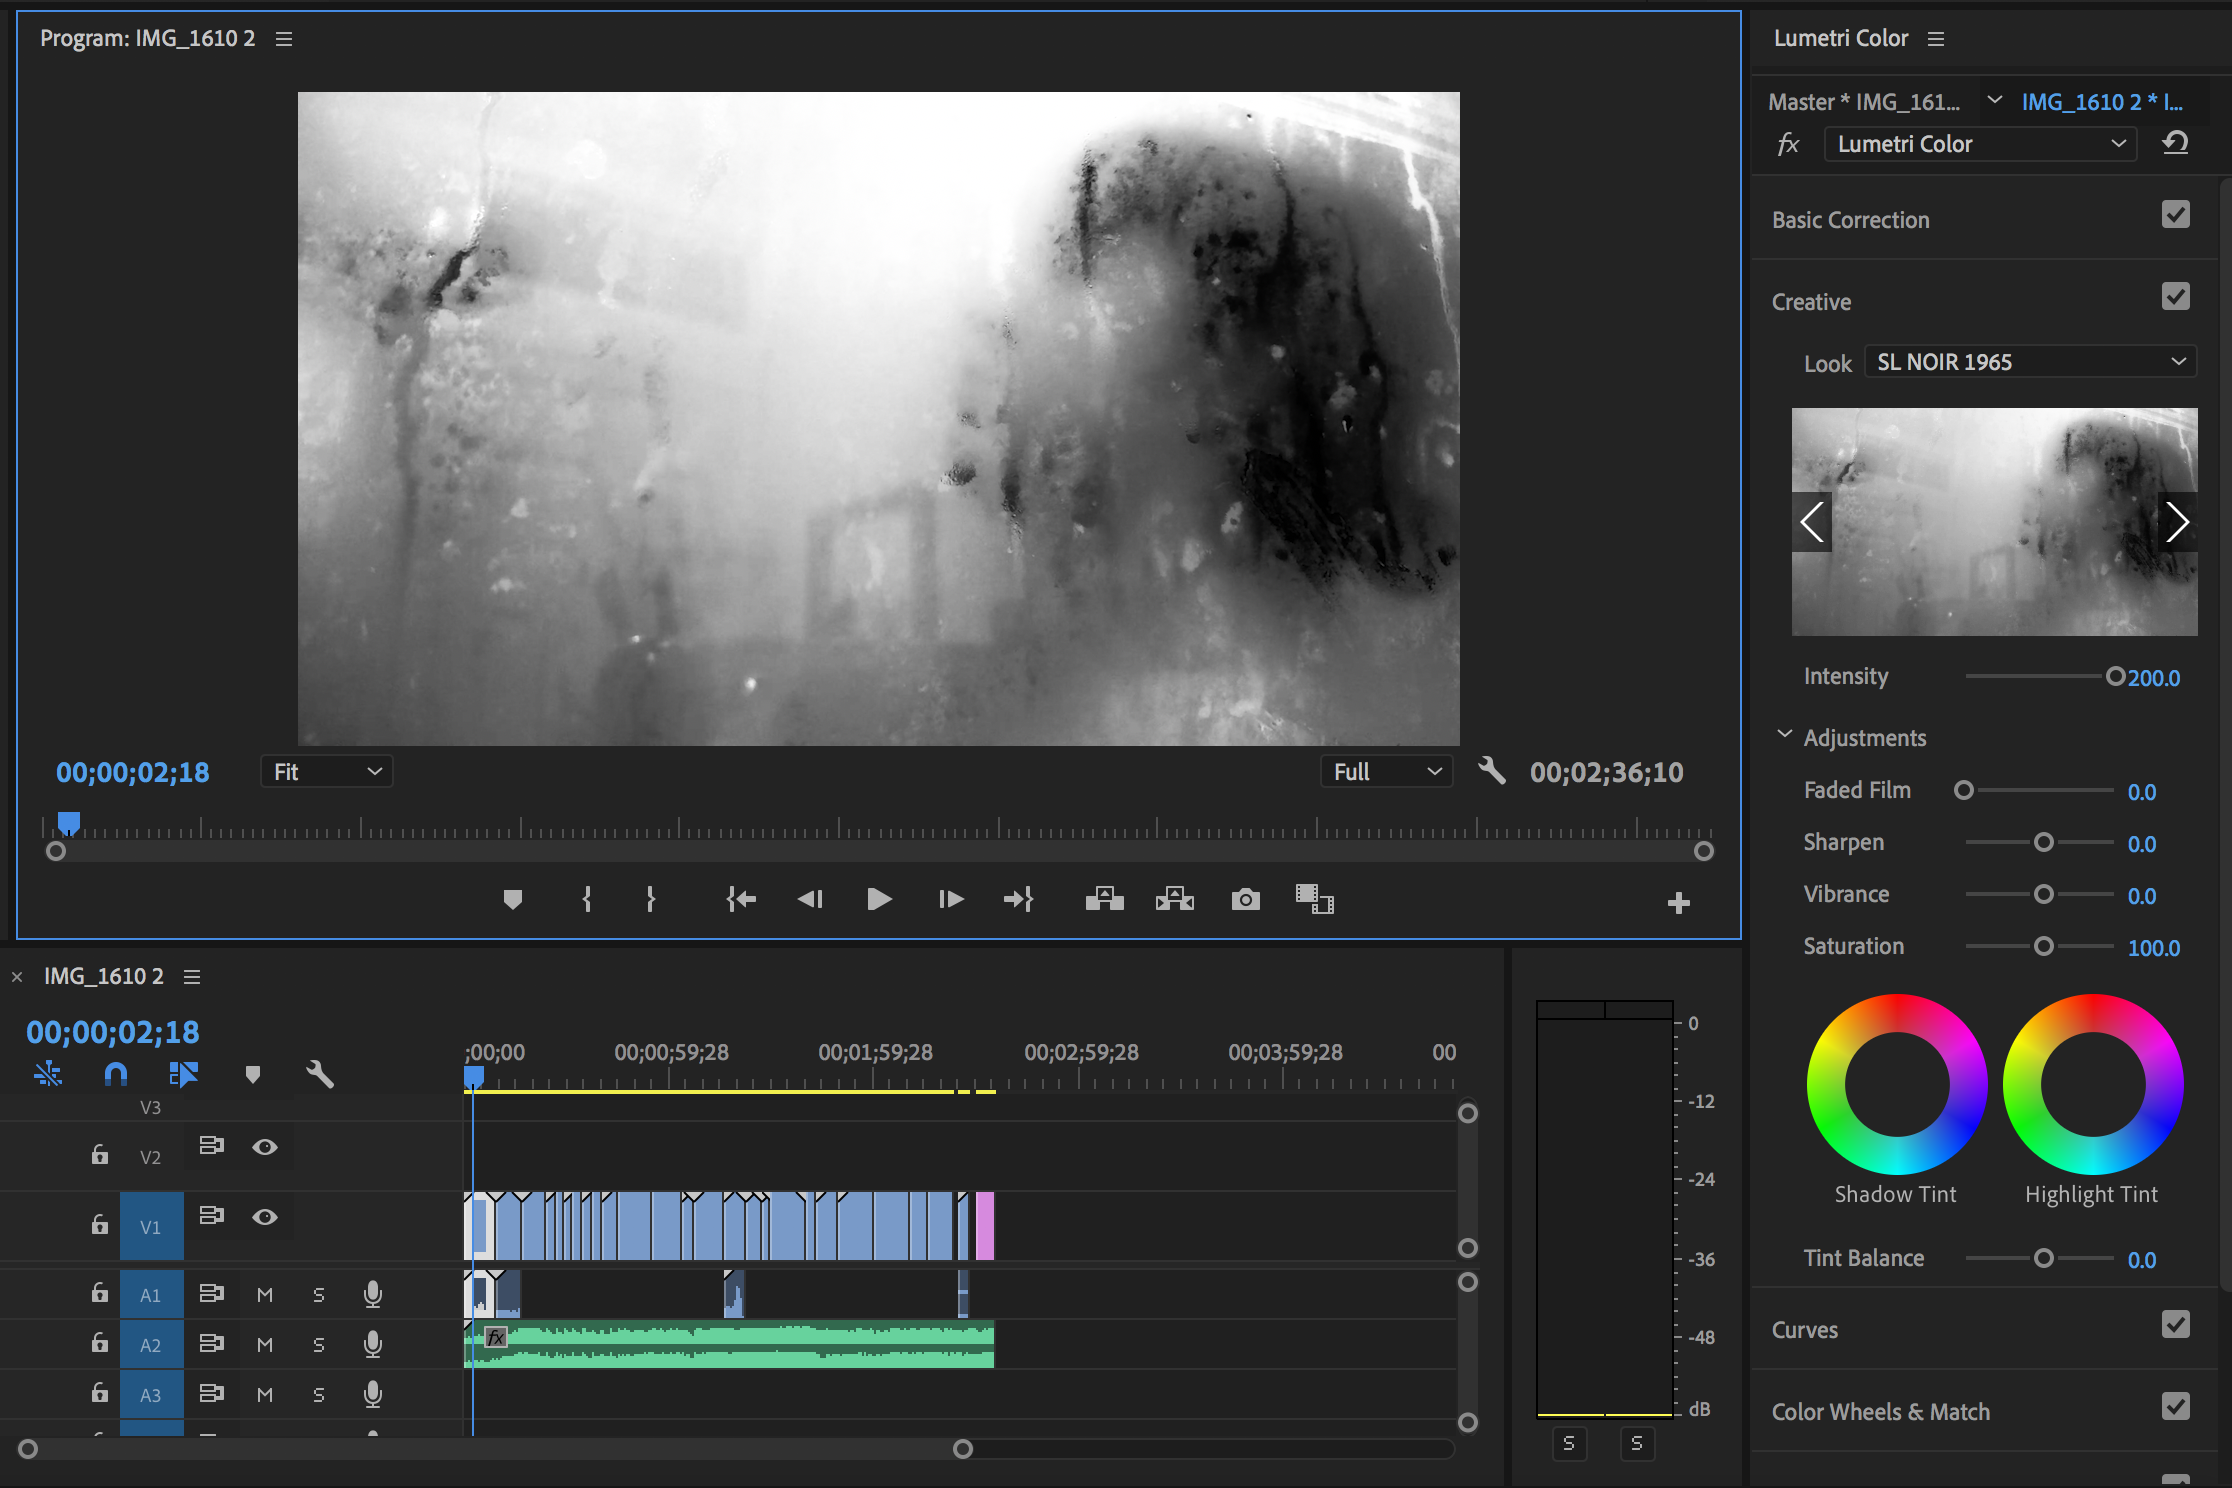Open timeline display settings wrench
2232x1488 pixels.
319,1074
